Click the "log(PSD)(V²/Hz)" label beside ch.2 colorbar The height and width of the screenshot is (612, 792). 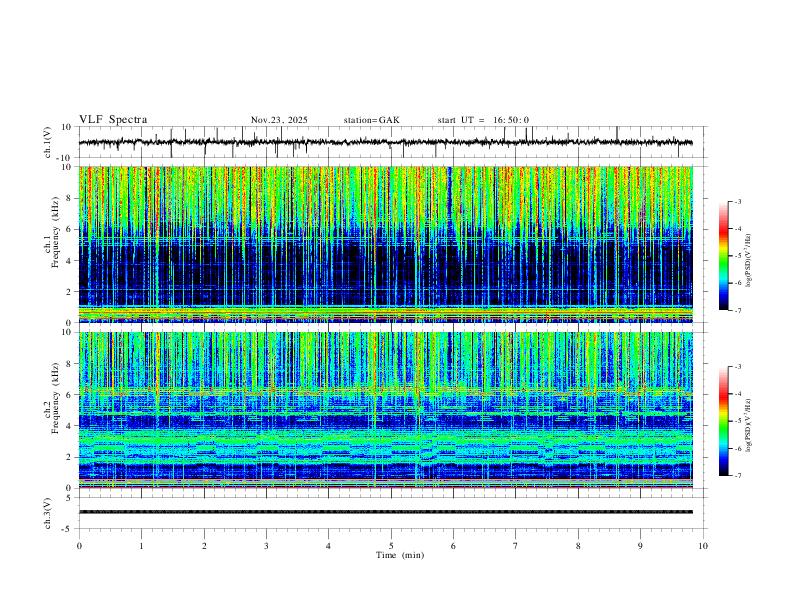coord(748,425)
